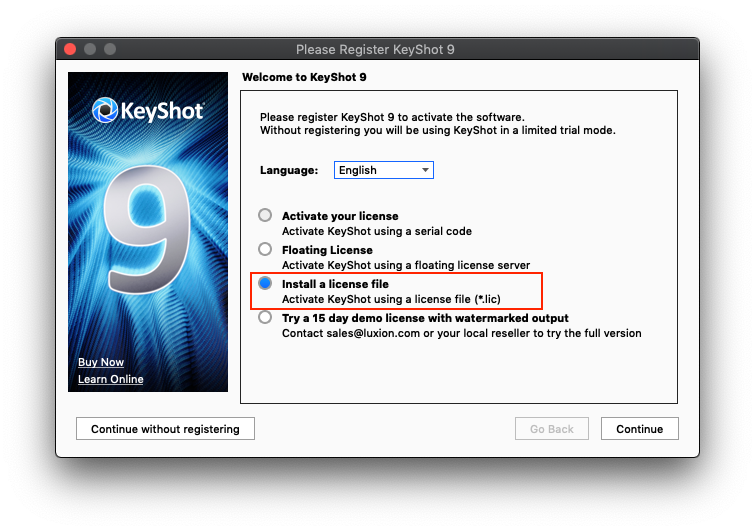
Task: Click the KeyShot logo icon
Action: click(x=105, y=109)
